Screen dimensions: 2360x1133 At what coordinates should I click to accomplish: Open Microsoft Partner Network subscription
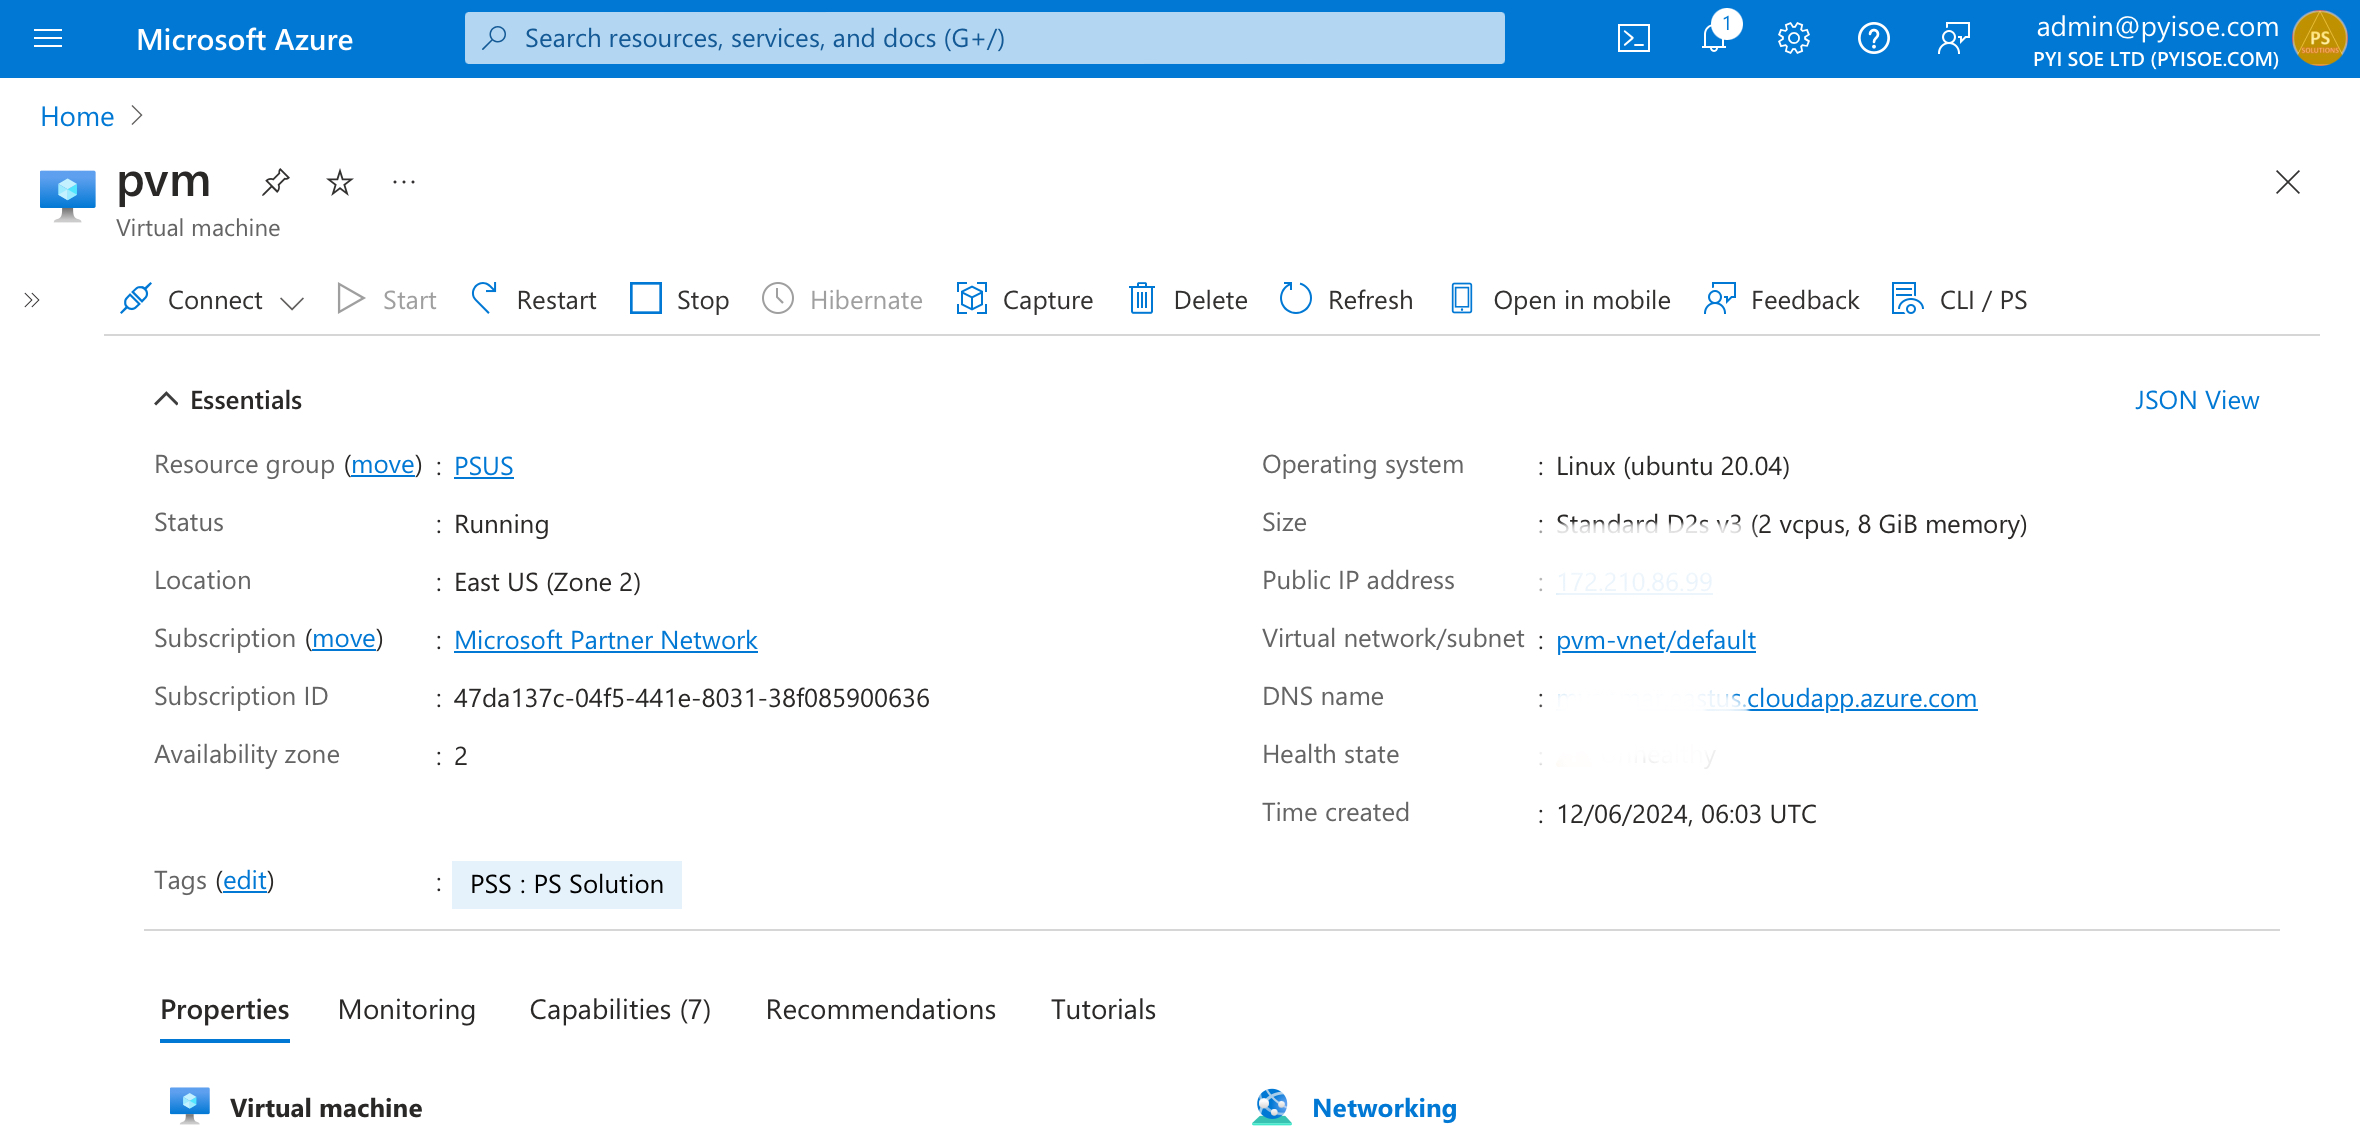click(x=606, y=640)
